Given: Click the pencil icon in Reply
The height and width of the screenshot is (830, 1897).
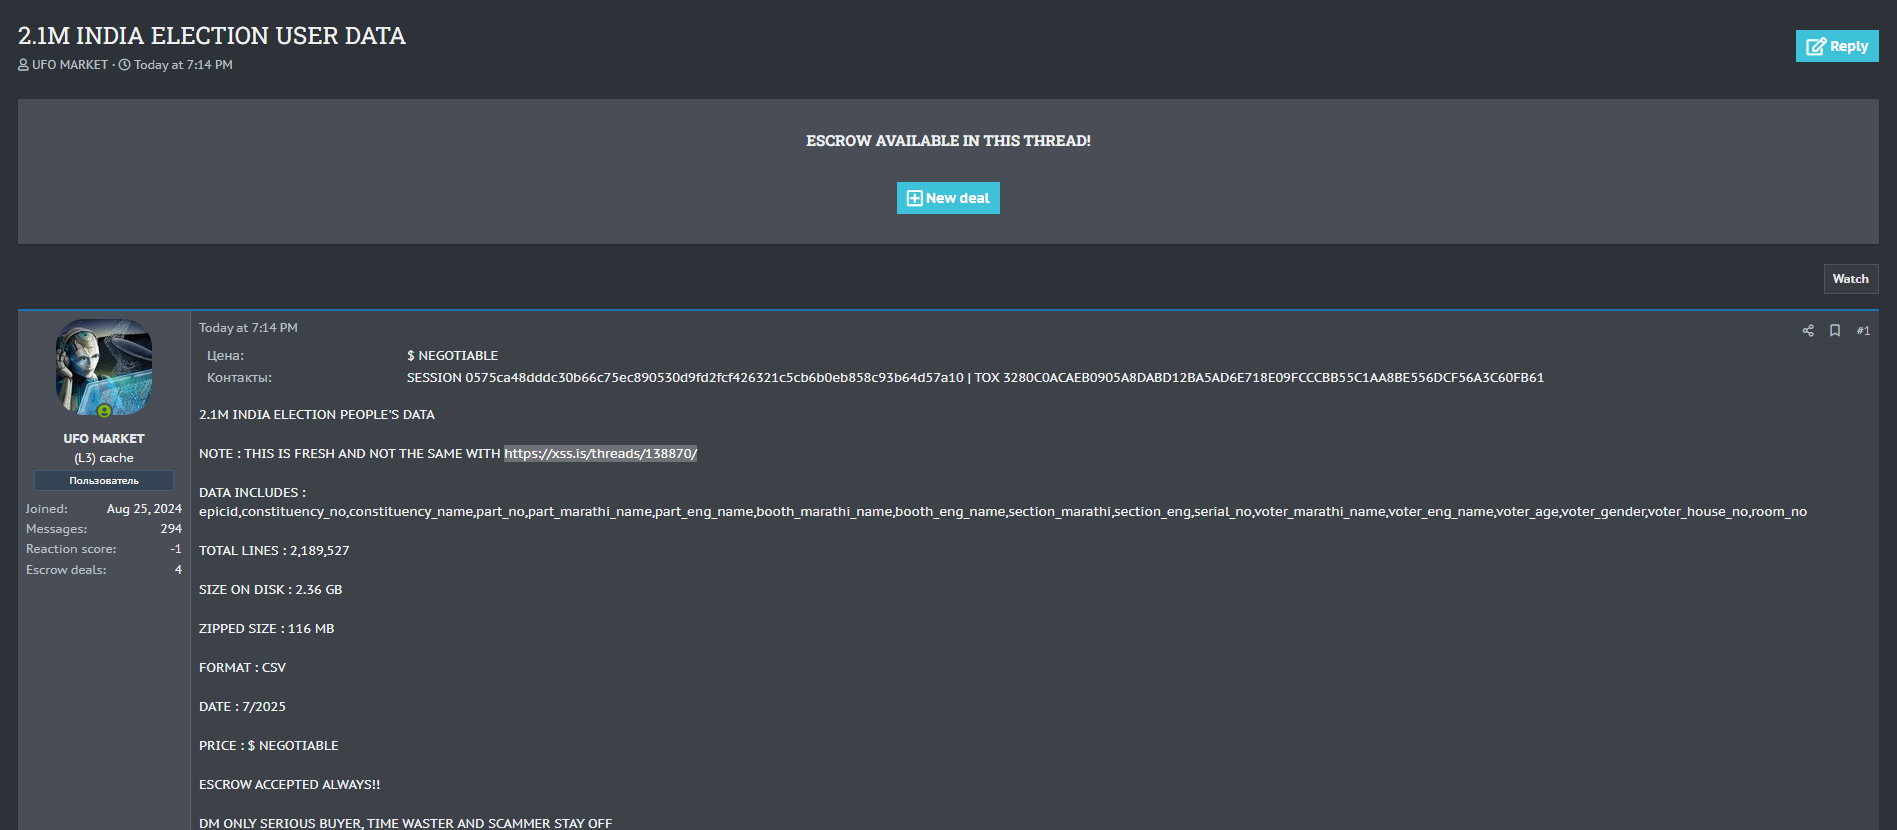Looking at the screenshot, I should click(1816, 47).
